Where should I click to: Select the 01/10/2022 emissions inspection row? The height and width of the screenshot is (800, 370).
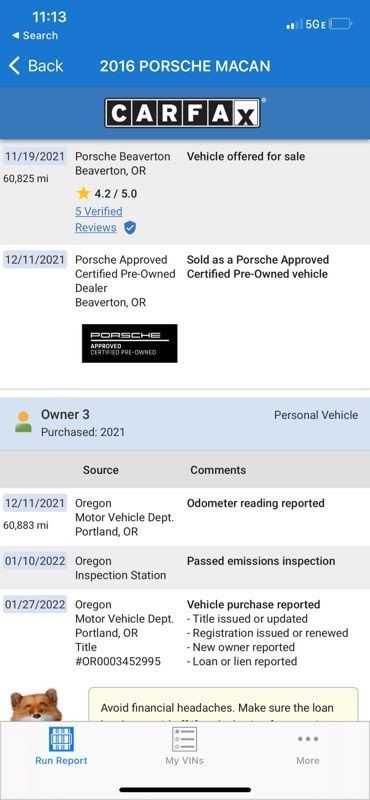pos(185,568)
